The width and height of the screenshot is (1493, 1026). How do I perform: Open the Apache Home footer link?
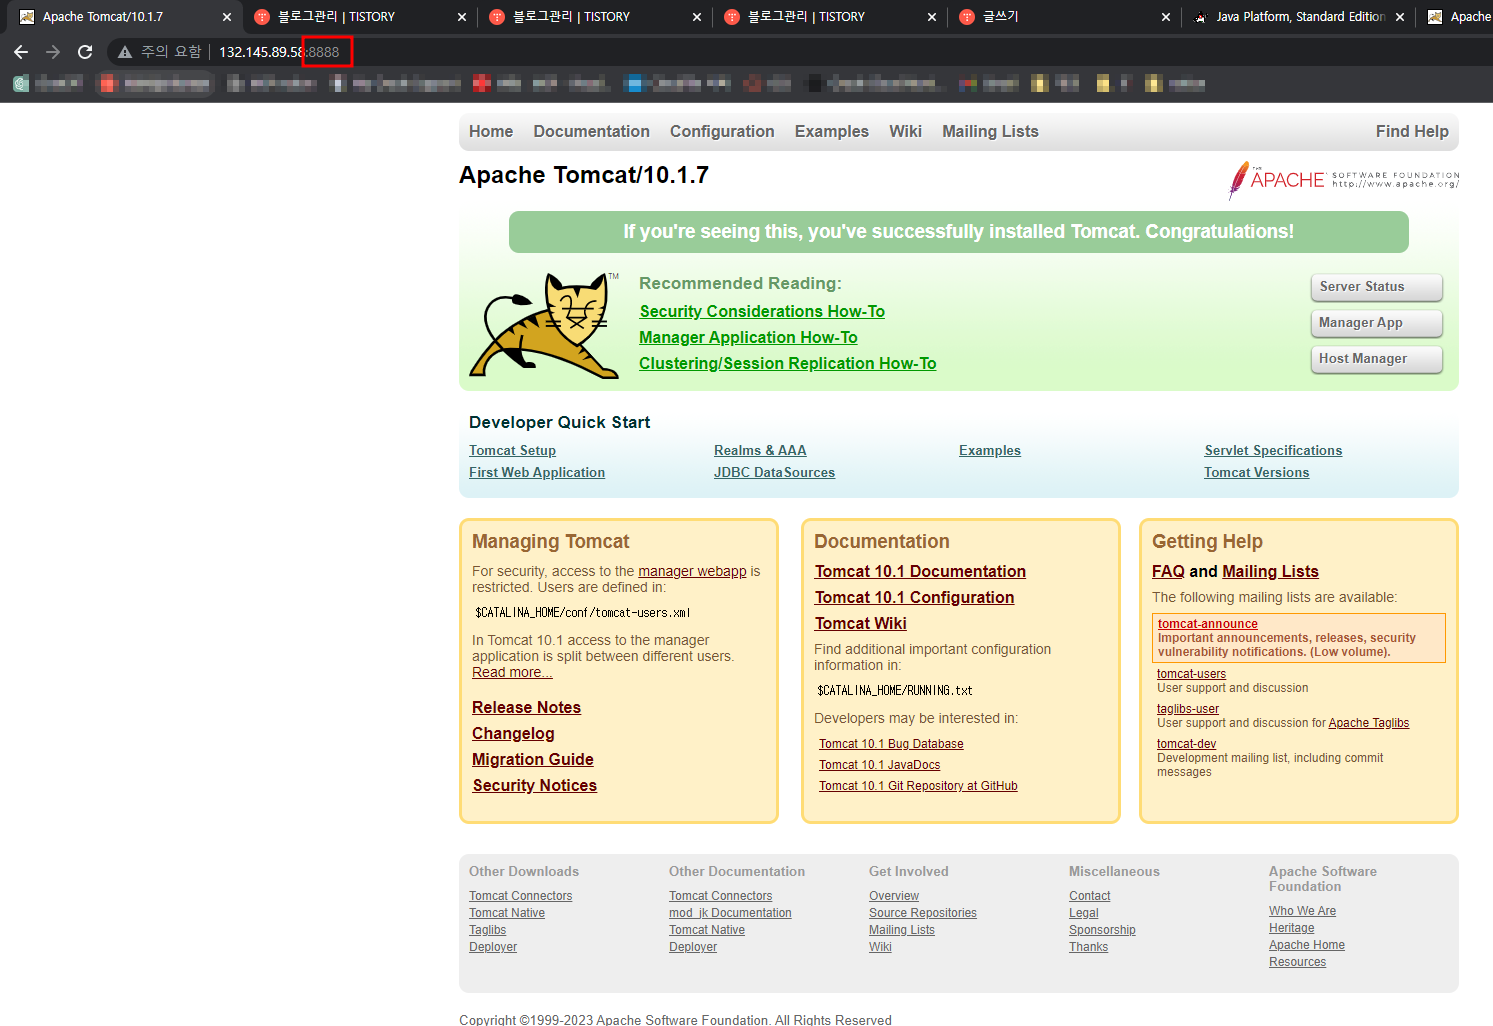(1307, 945)
